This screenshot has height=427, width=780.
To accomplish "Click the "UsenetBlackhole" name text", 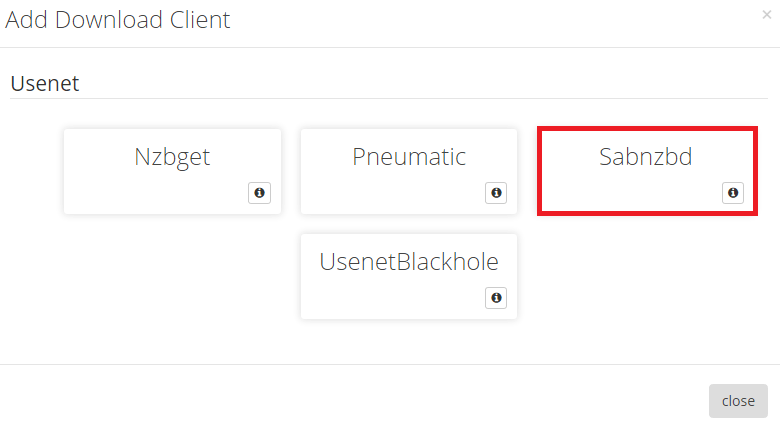I will coord(409,262).
